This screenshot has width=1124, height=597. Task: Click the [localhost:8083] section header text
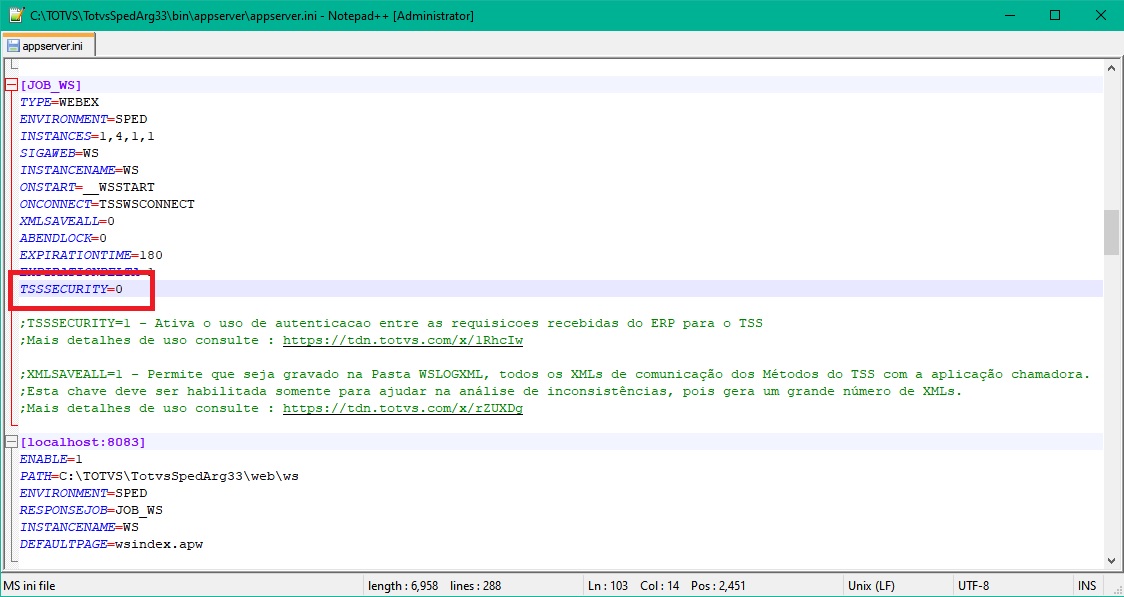[x=83, y=442]
